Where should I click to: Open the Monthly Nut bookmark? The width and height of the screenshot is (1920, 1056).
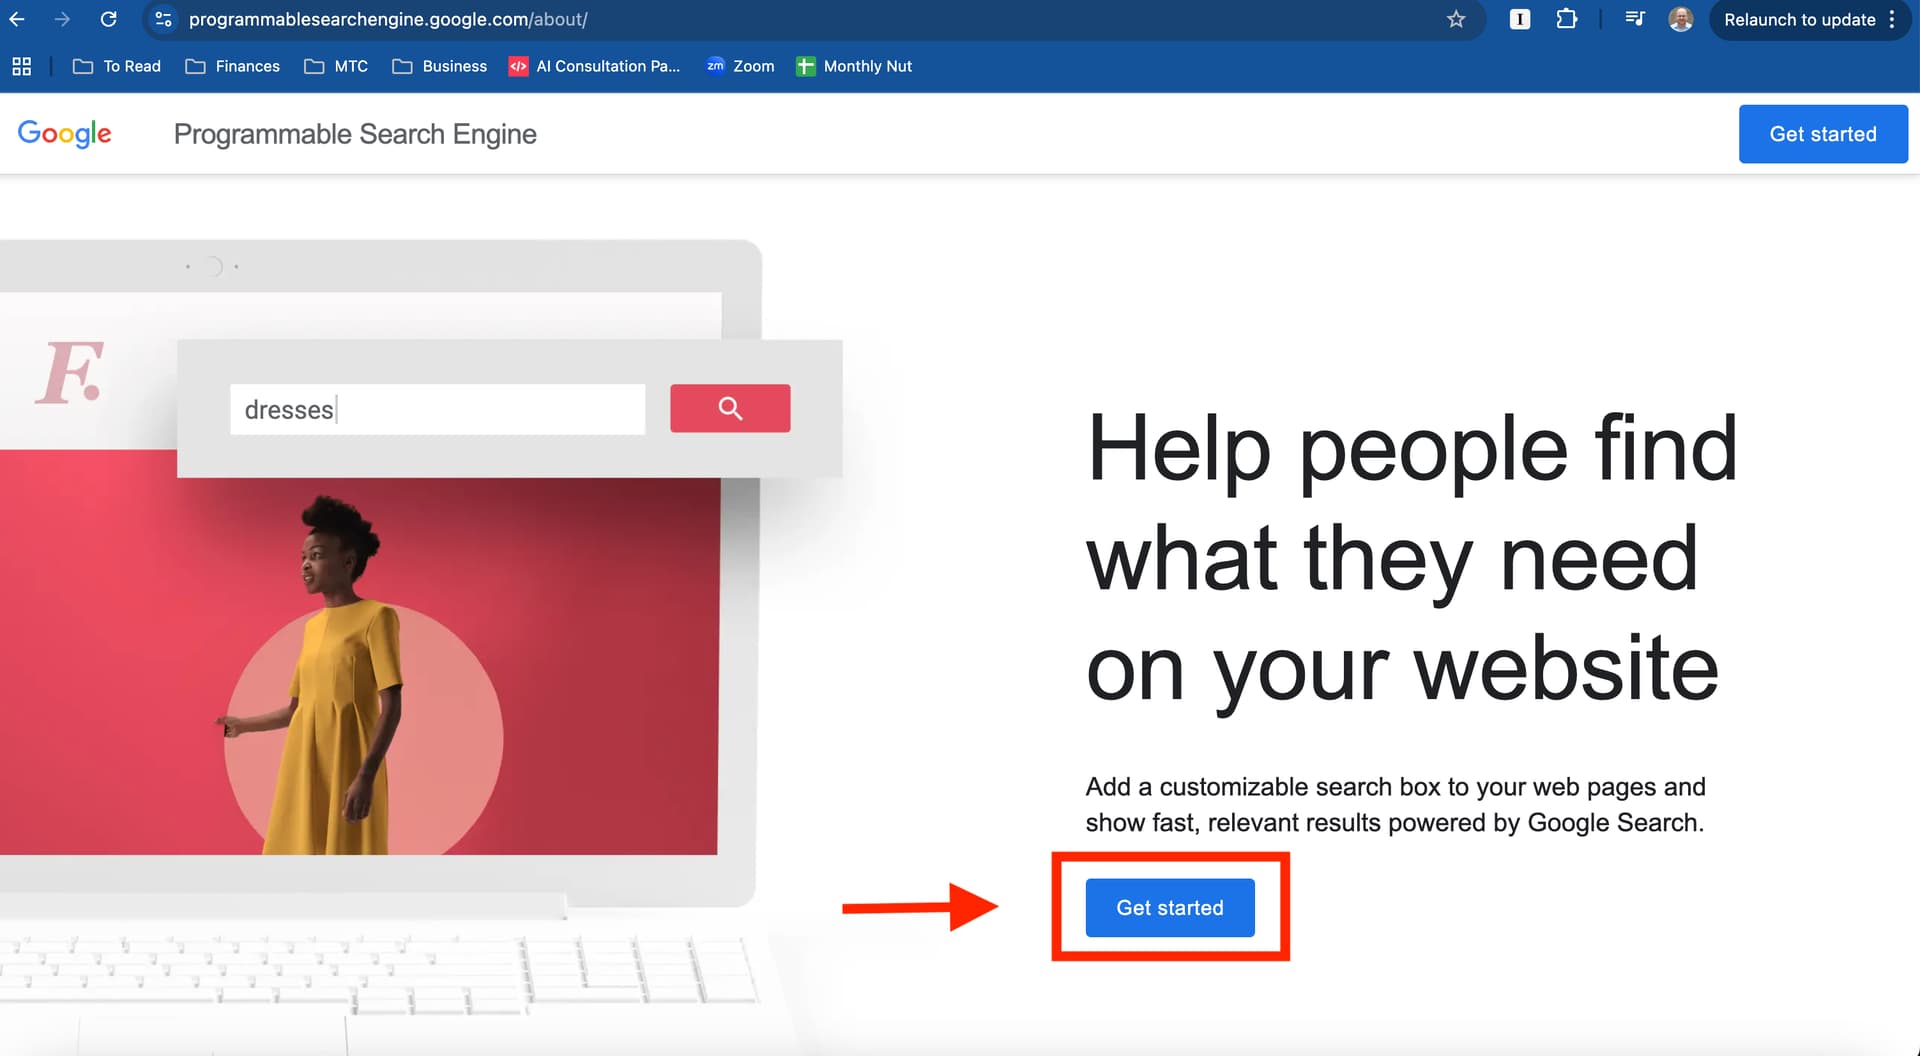click(x=854, y=66)
